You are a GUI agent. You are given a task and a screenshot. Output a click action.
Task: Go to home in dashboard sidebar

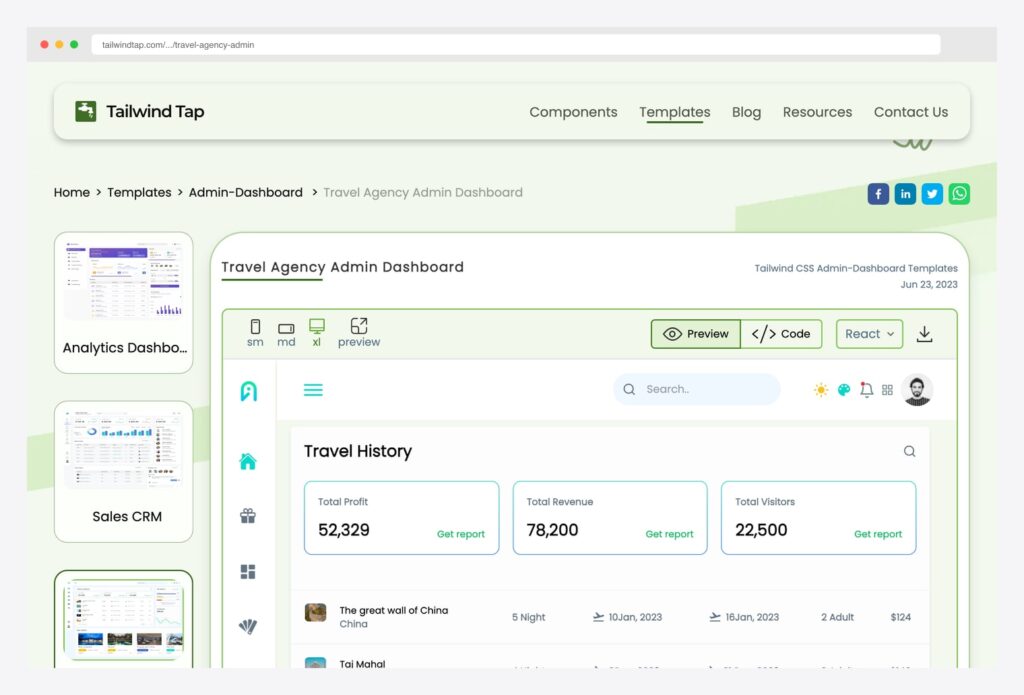pos(248,461)
